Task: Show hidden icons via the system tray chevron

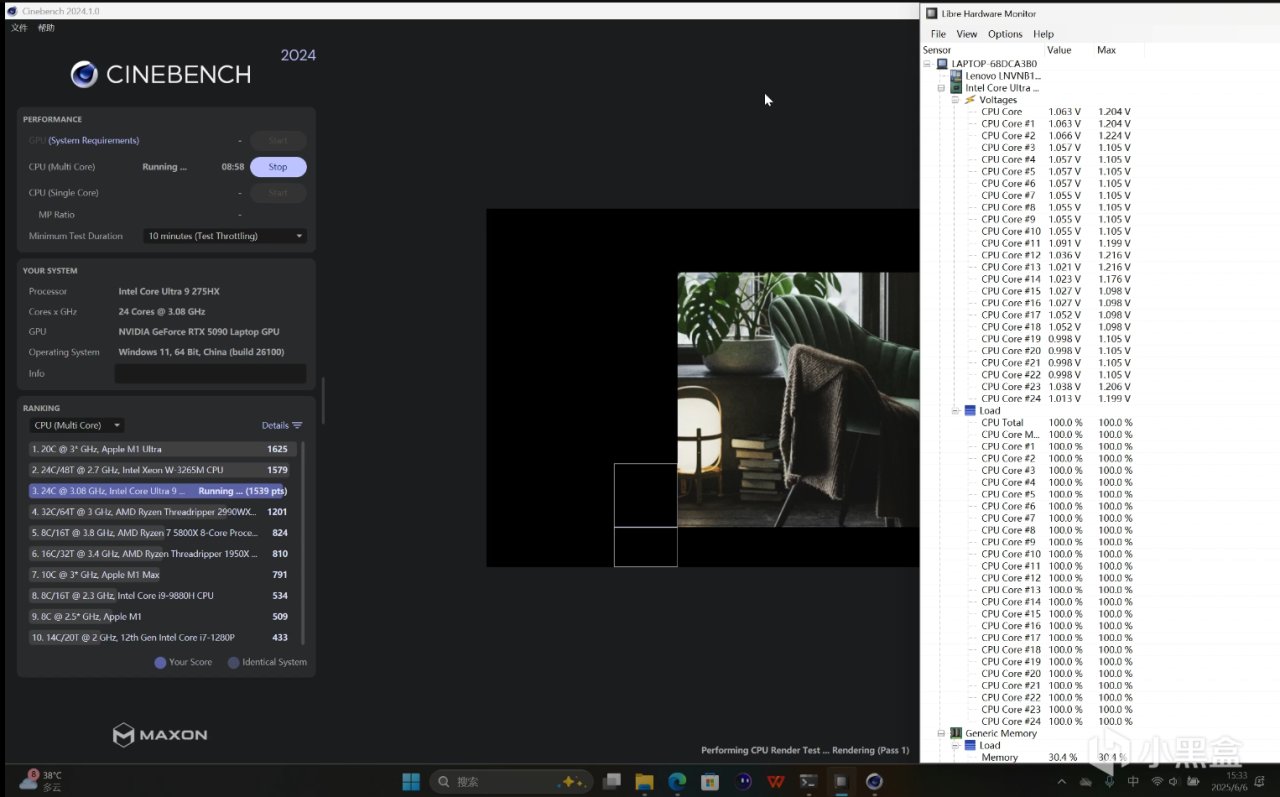Action: pos(1061,781)
